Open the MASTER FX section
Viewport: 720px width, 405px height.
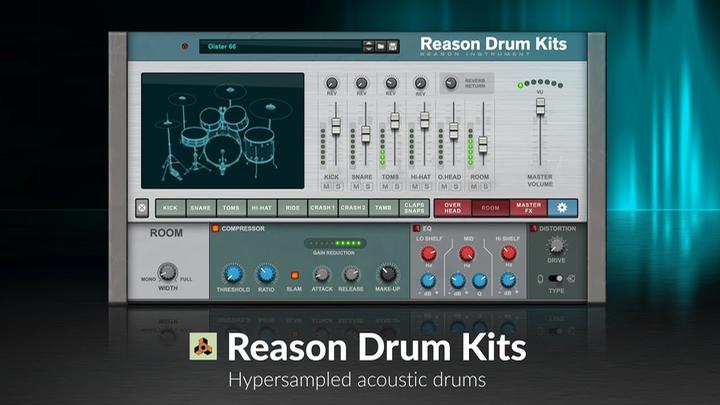point(529,208)
